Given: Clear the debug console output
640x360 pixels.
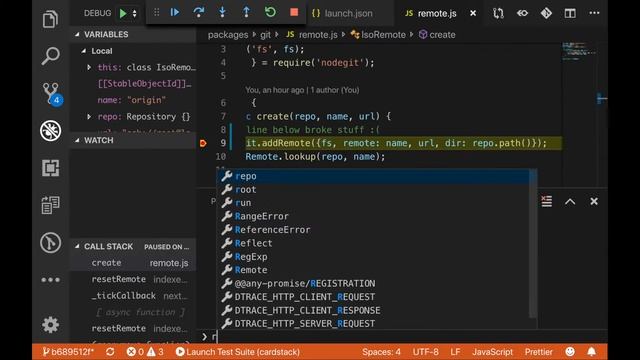Looking at the screenshot, I should pos(547,201).
